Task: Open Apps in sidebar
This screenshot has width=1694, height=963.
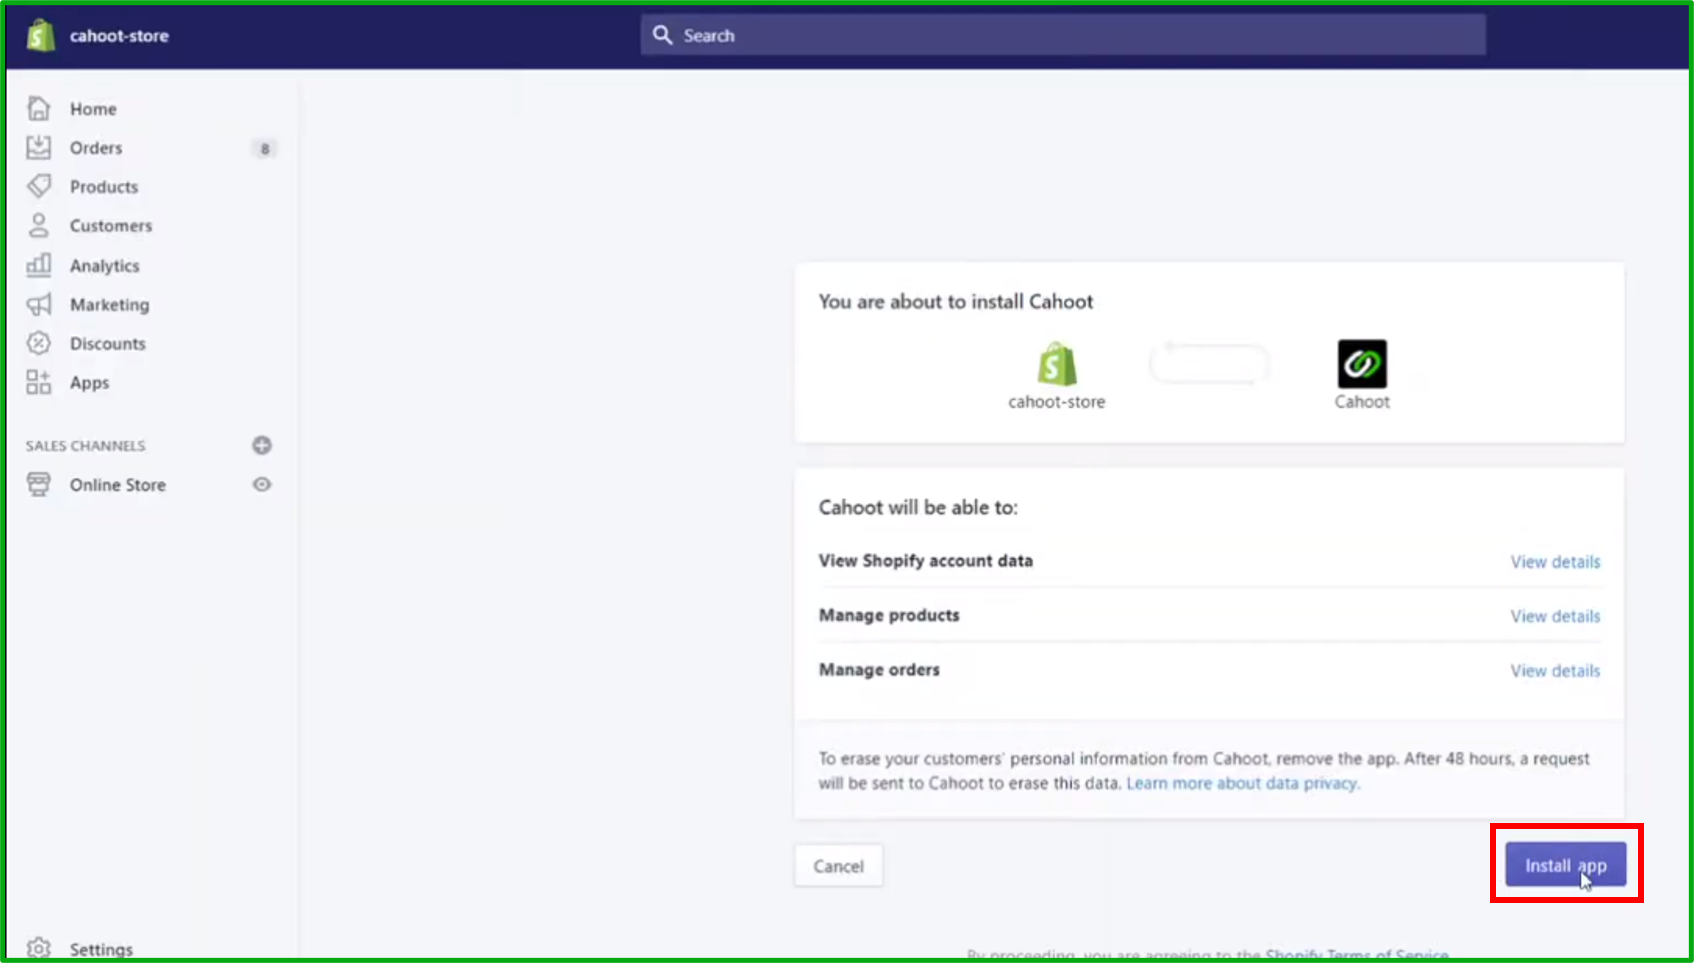Action: tap(89, 383)
